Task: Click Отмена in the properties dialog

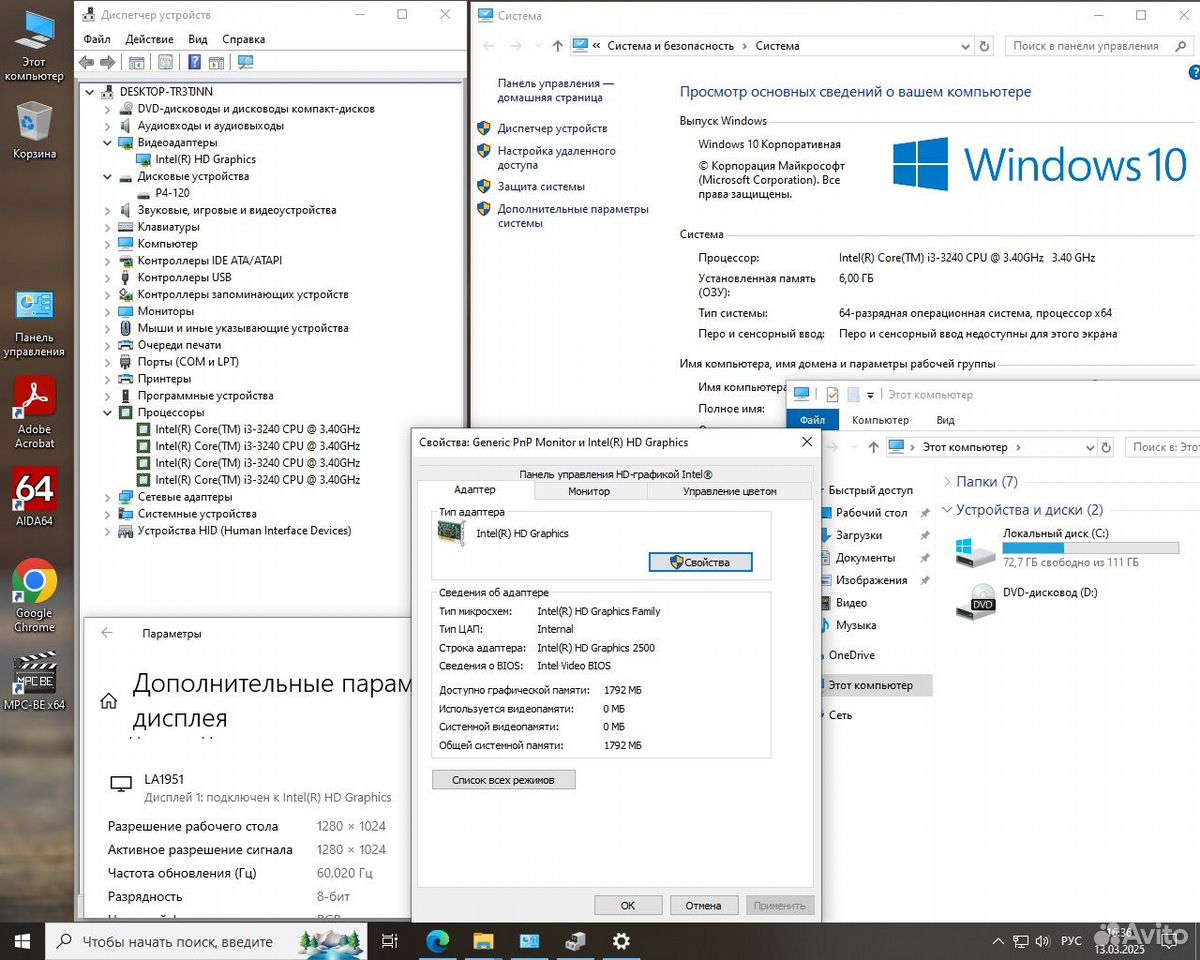Action: (704, 906)
